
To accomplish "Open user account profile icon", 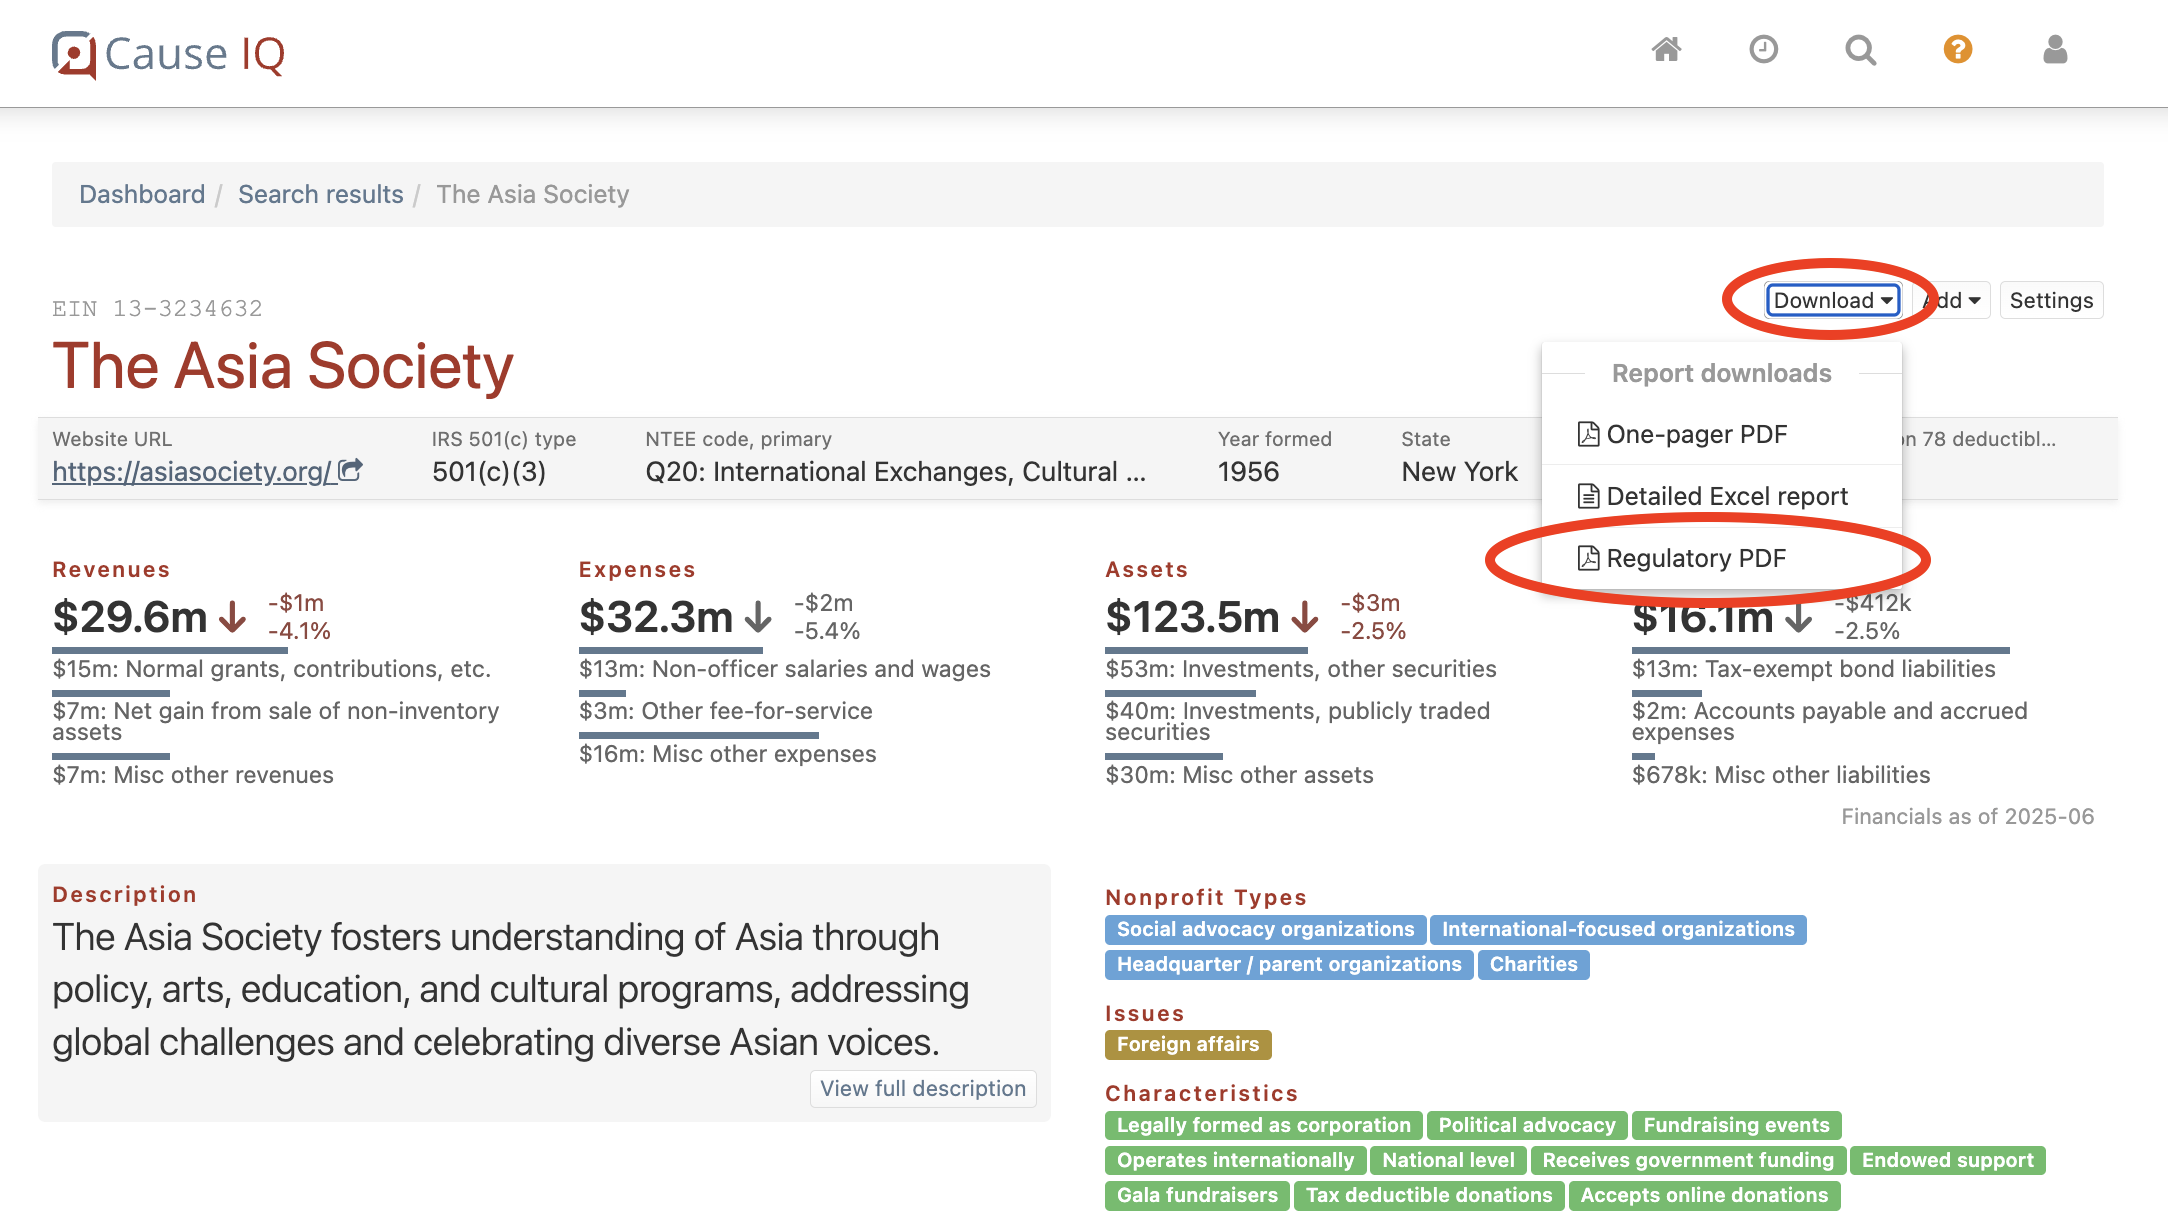I will (2055, 49).
